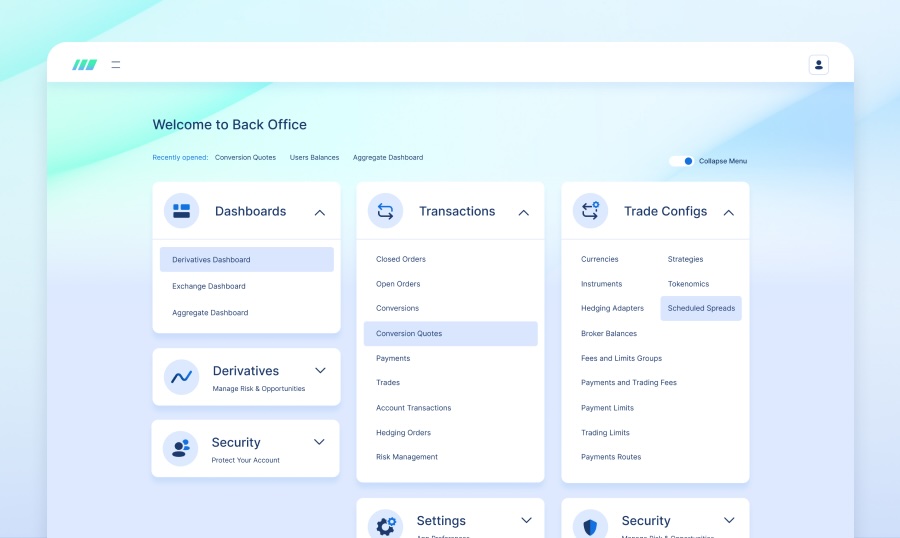The height and width of the screenshot is (538, 900).
Task: Open Risk Management in Transactions
Action: (x=407, y=457)
